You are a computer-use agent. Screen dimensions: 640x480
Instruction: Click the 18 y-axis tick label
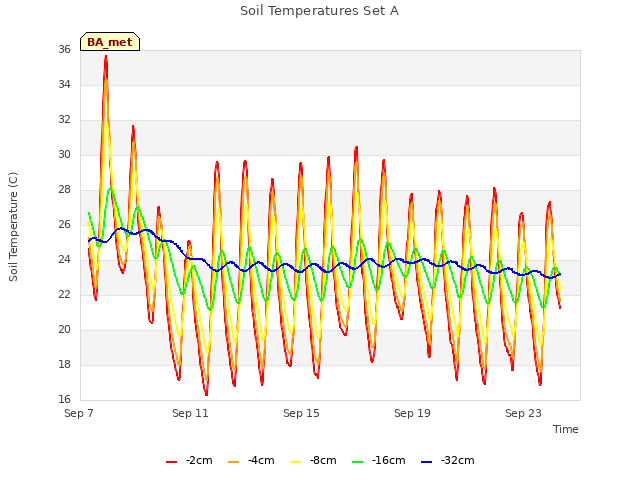[x=64, y=364]
